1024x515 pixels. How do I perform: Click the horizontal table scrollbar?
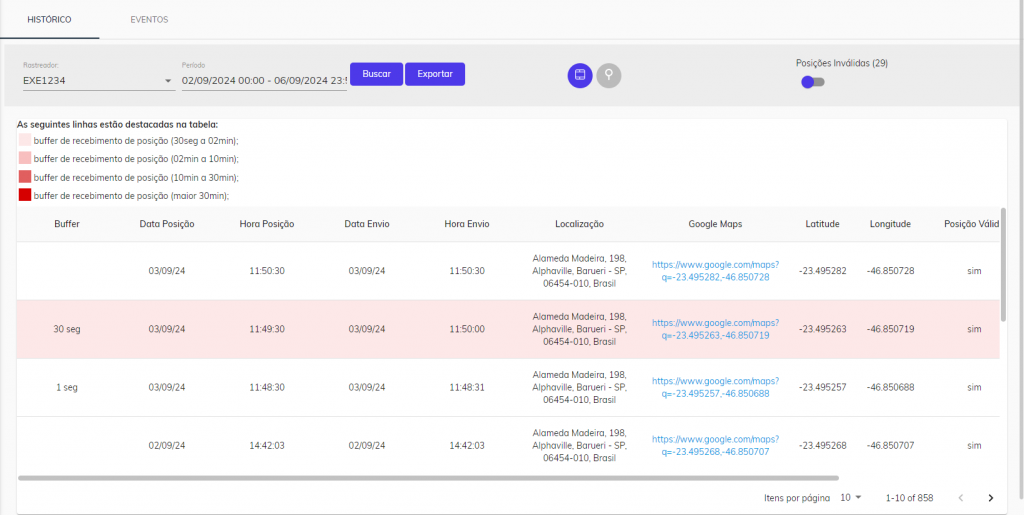(428, 478)
